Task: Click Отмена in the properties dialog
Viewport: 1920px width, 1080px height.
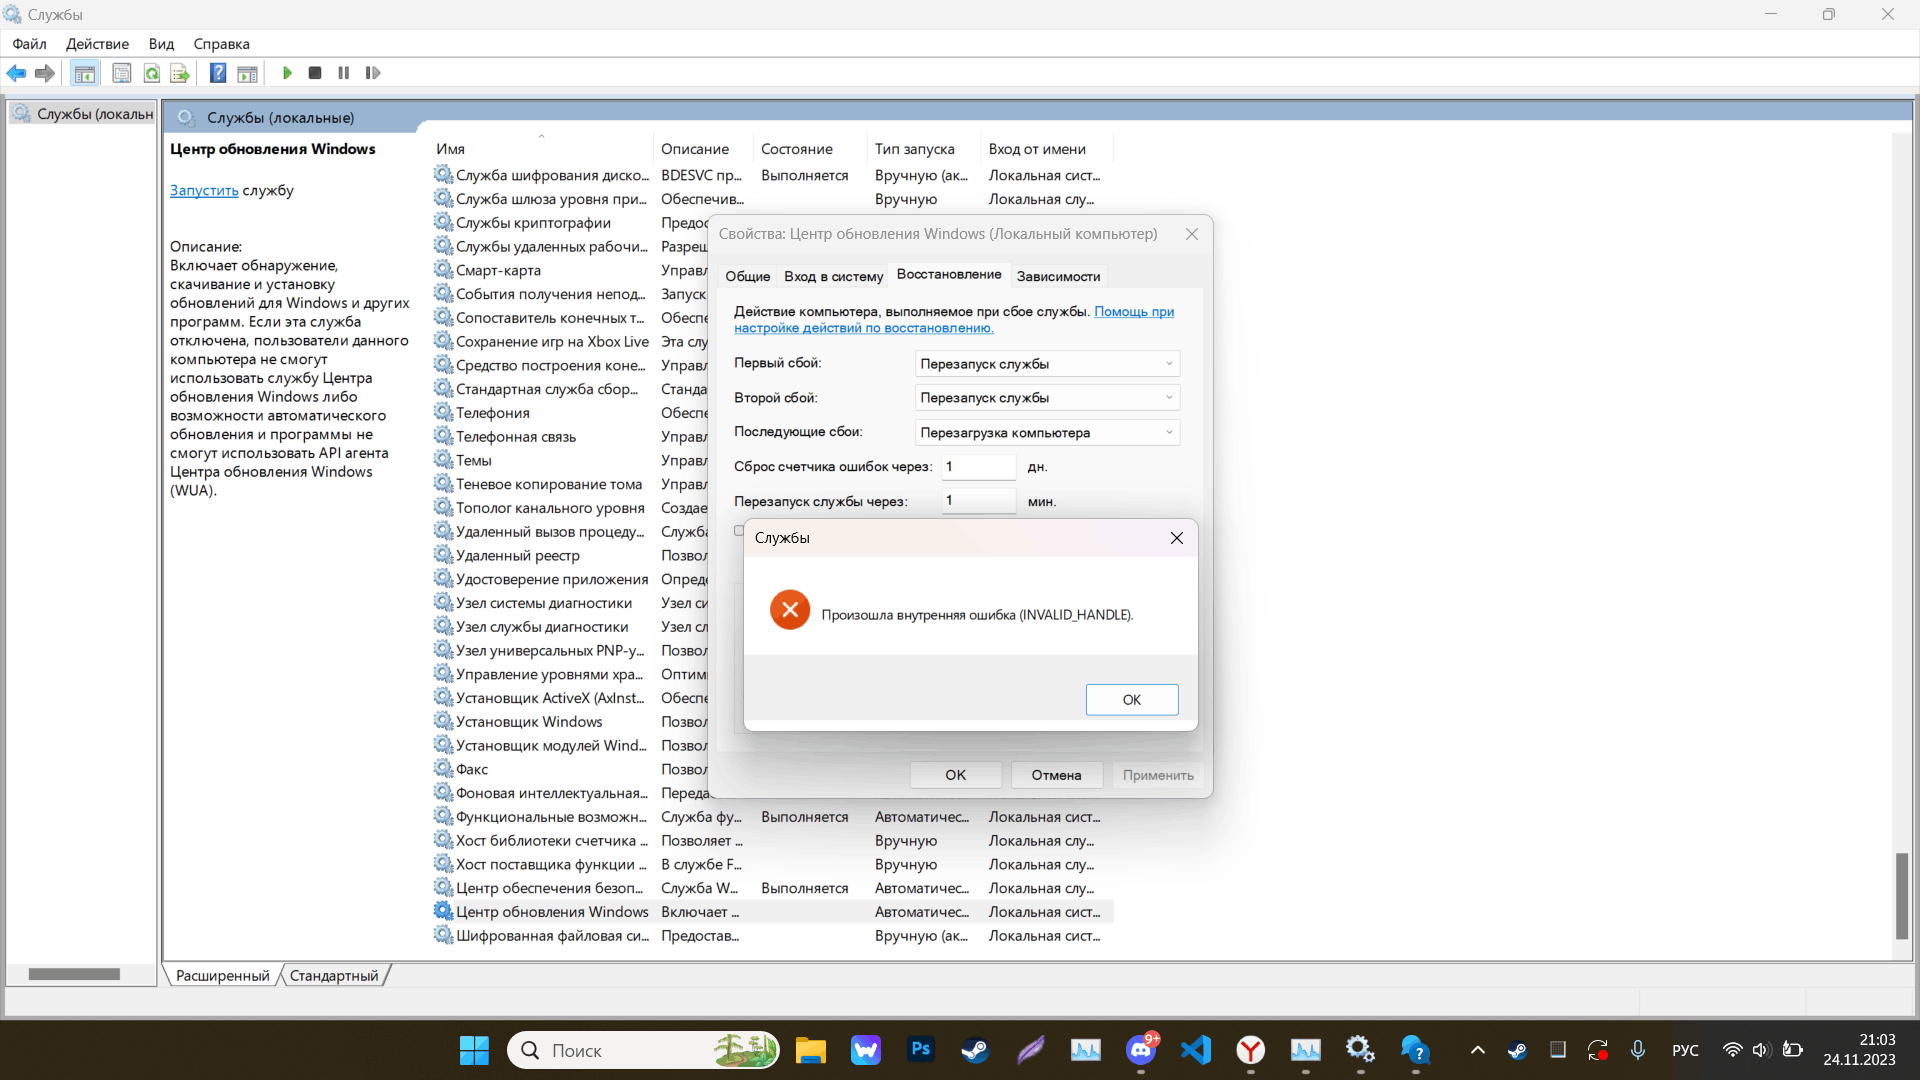Action: pos(1056,775)
